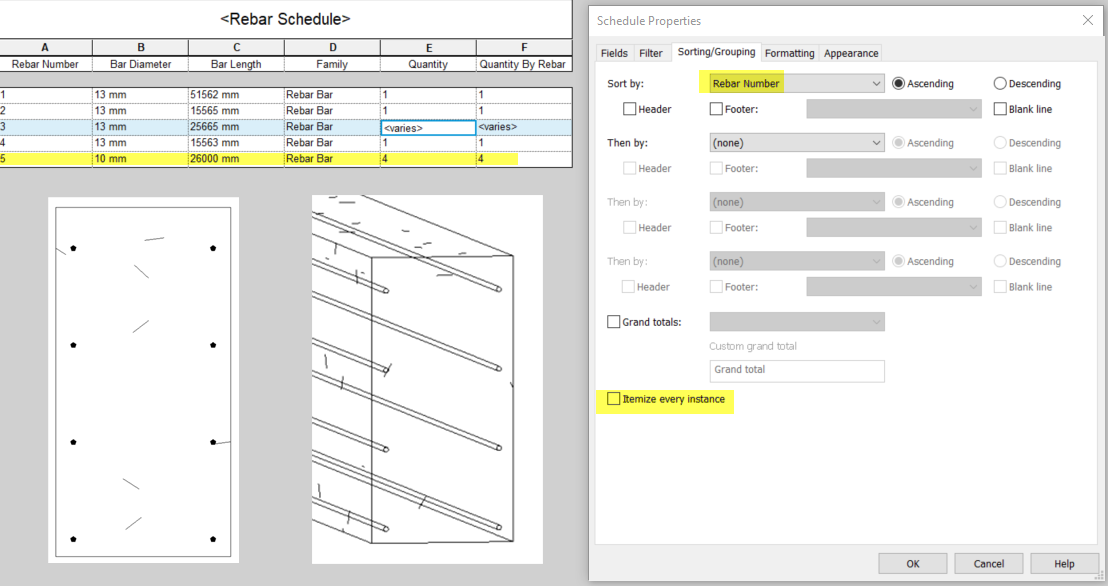Image resolution: width=1108 pixels, height=586 pixels.
Task: Click the Custom grand total text field
Action: tap(796, 371)
